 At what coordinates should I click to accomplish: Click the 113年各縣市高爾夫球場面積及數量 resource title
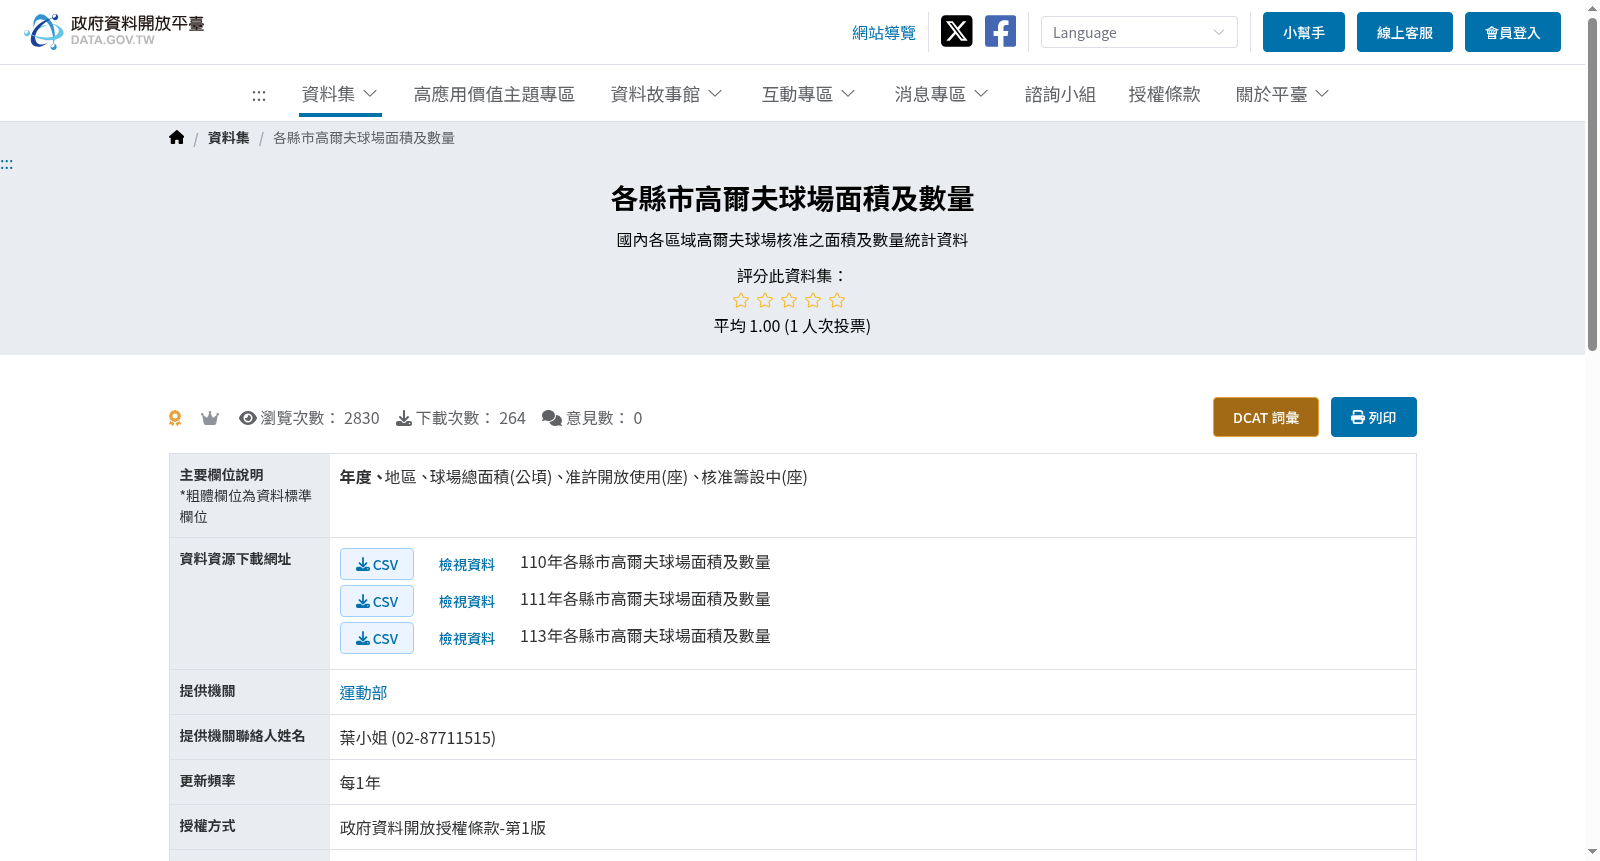645,637
